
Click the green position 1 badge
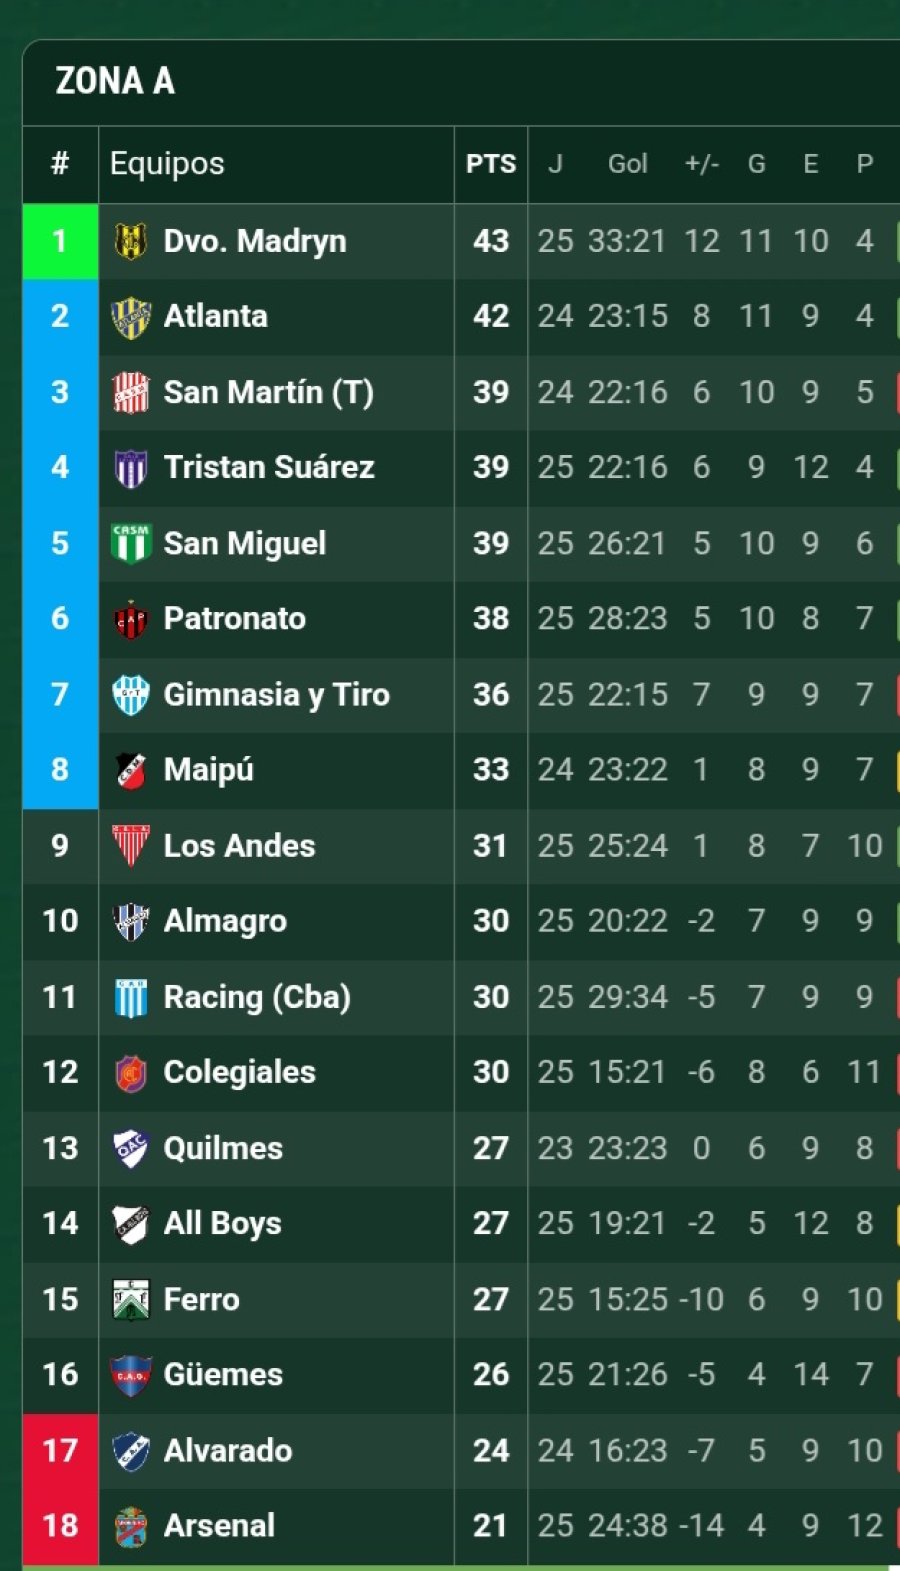(60, 241)
